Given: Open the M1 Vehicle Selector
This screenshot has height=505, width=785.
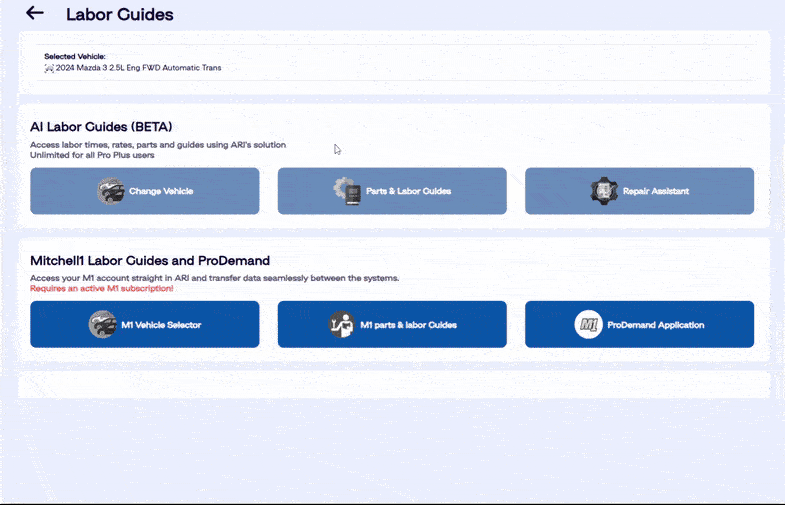Looking at the screenshot, I should pos(145,324).
